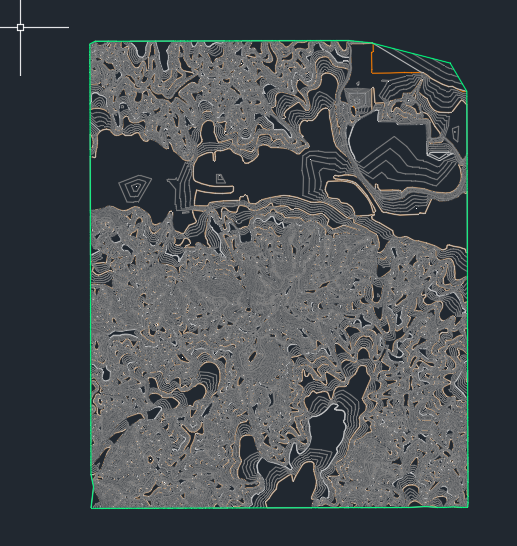Select the small trapezoid shape in open area

pyautogui.click(x=220, y=179)
